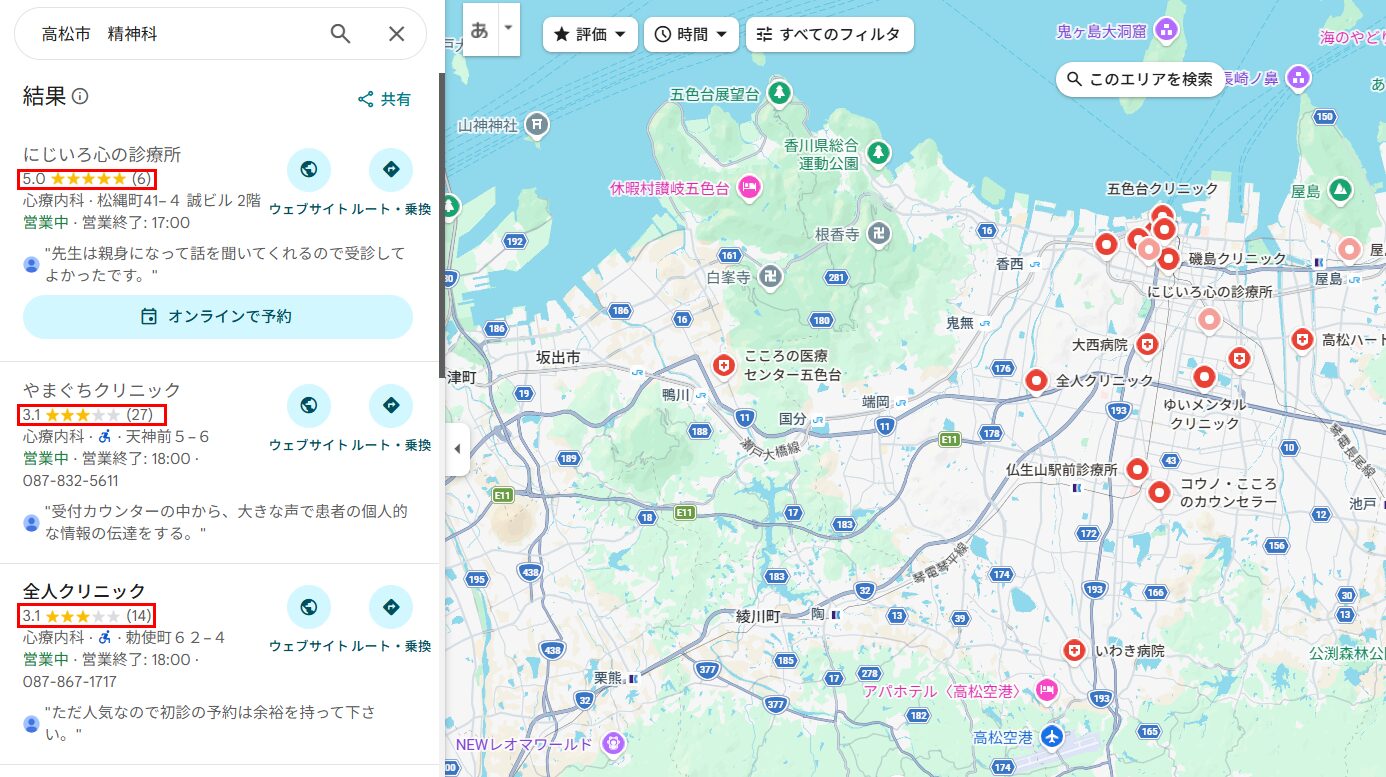Click the あ input method icon above the map

[482, 29]
